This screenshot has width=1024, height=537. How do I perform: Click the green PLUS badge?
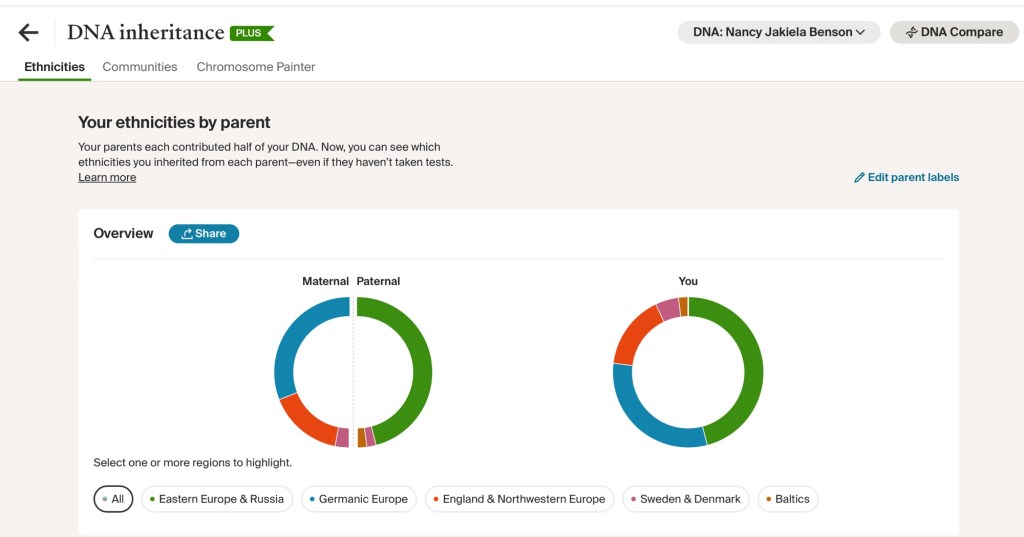click(250, 33)
